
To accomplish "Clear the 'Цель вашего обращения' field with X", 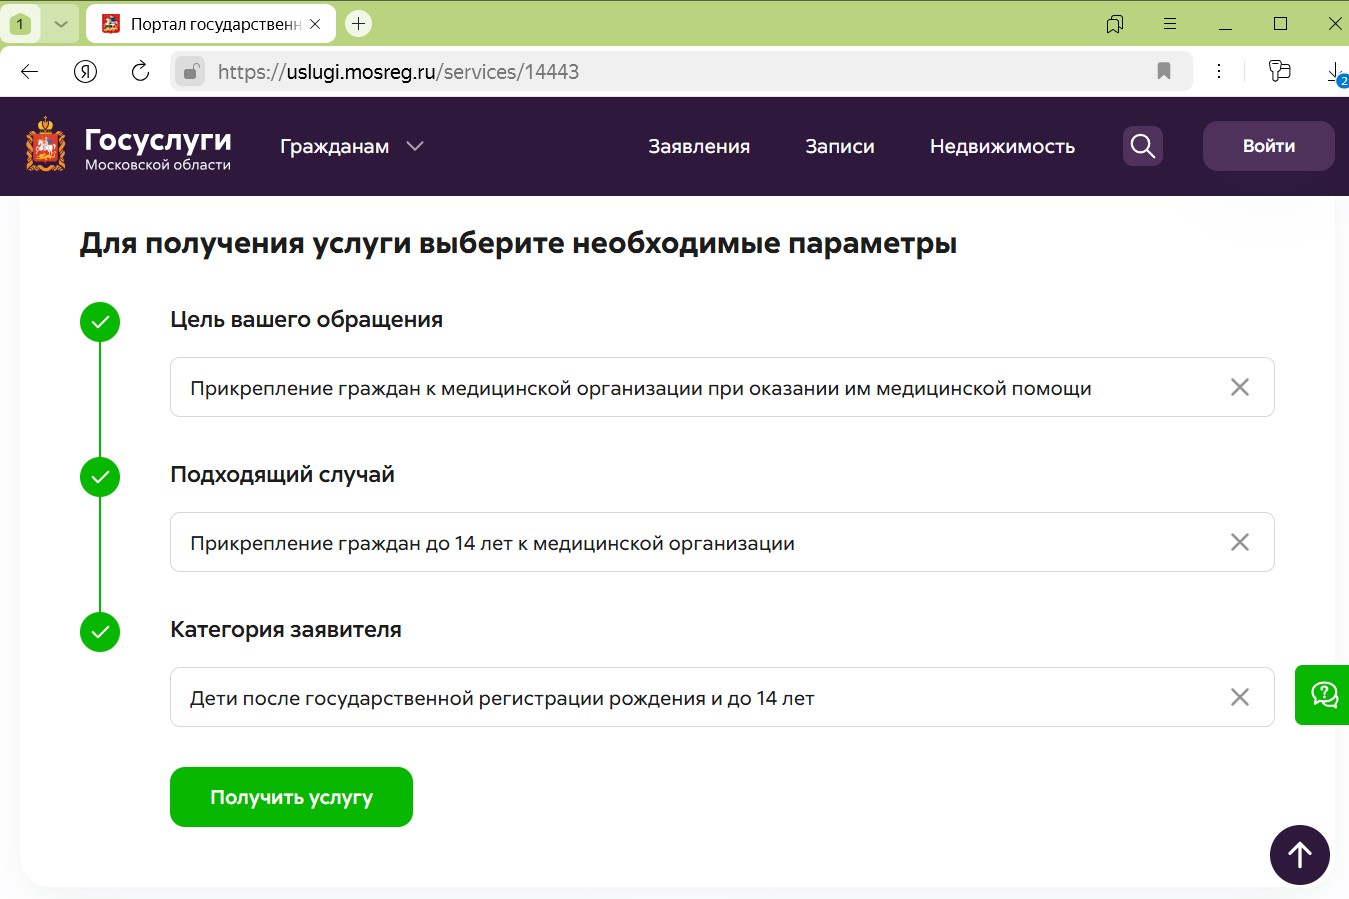I will click(1239, 387).
